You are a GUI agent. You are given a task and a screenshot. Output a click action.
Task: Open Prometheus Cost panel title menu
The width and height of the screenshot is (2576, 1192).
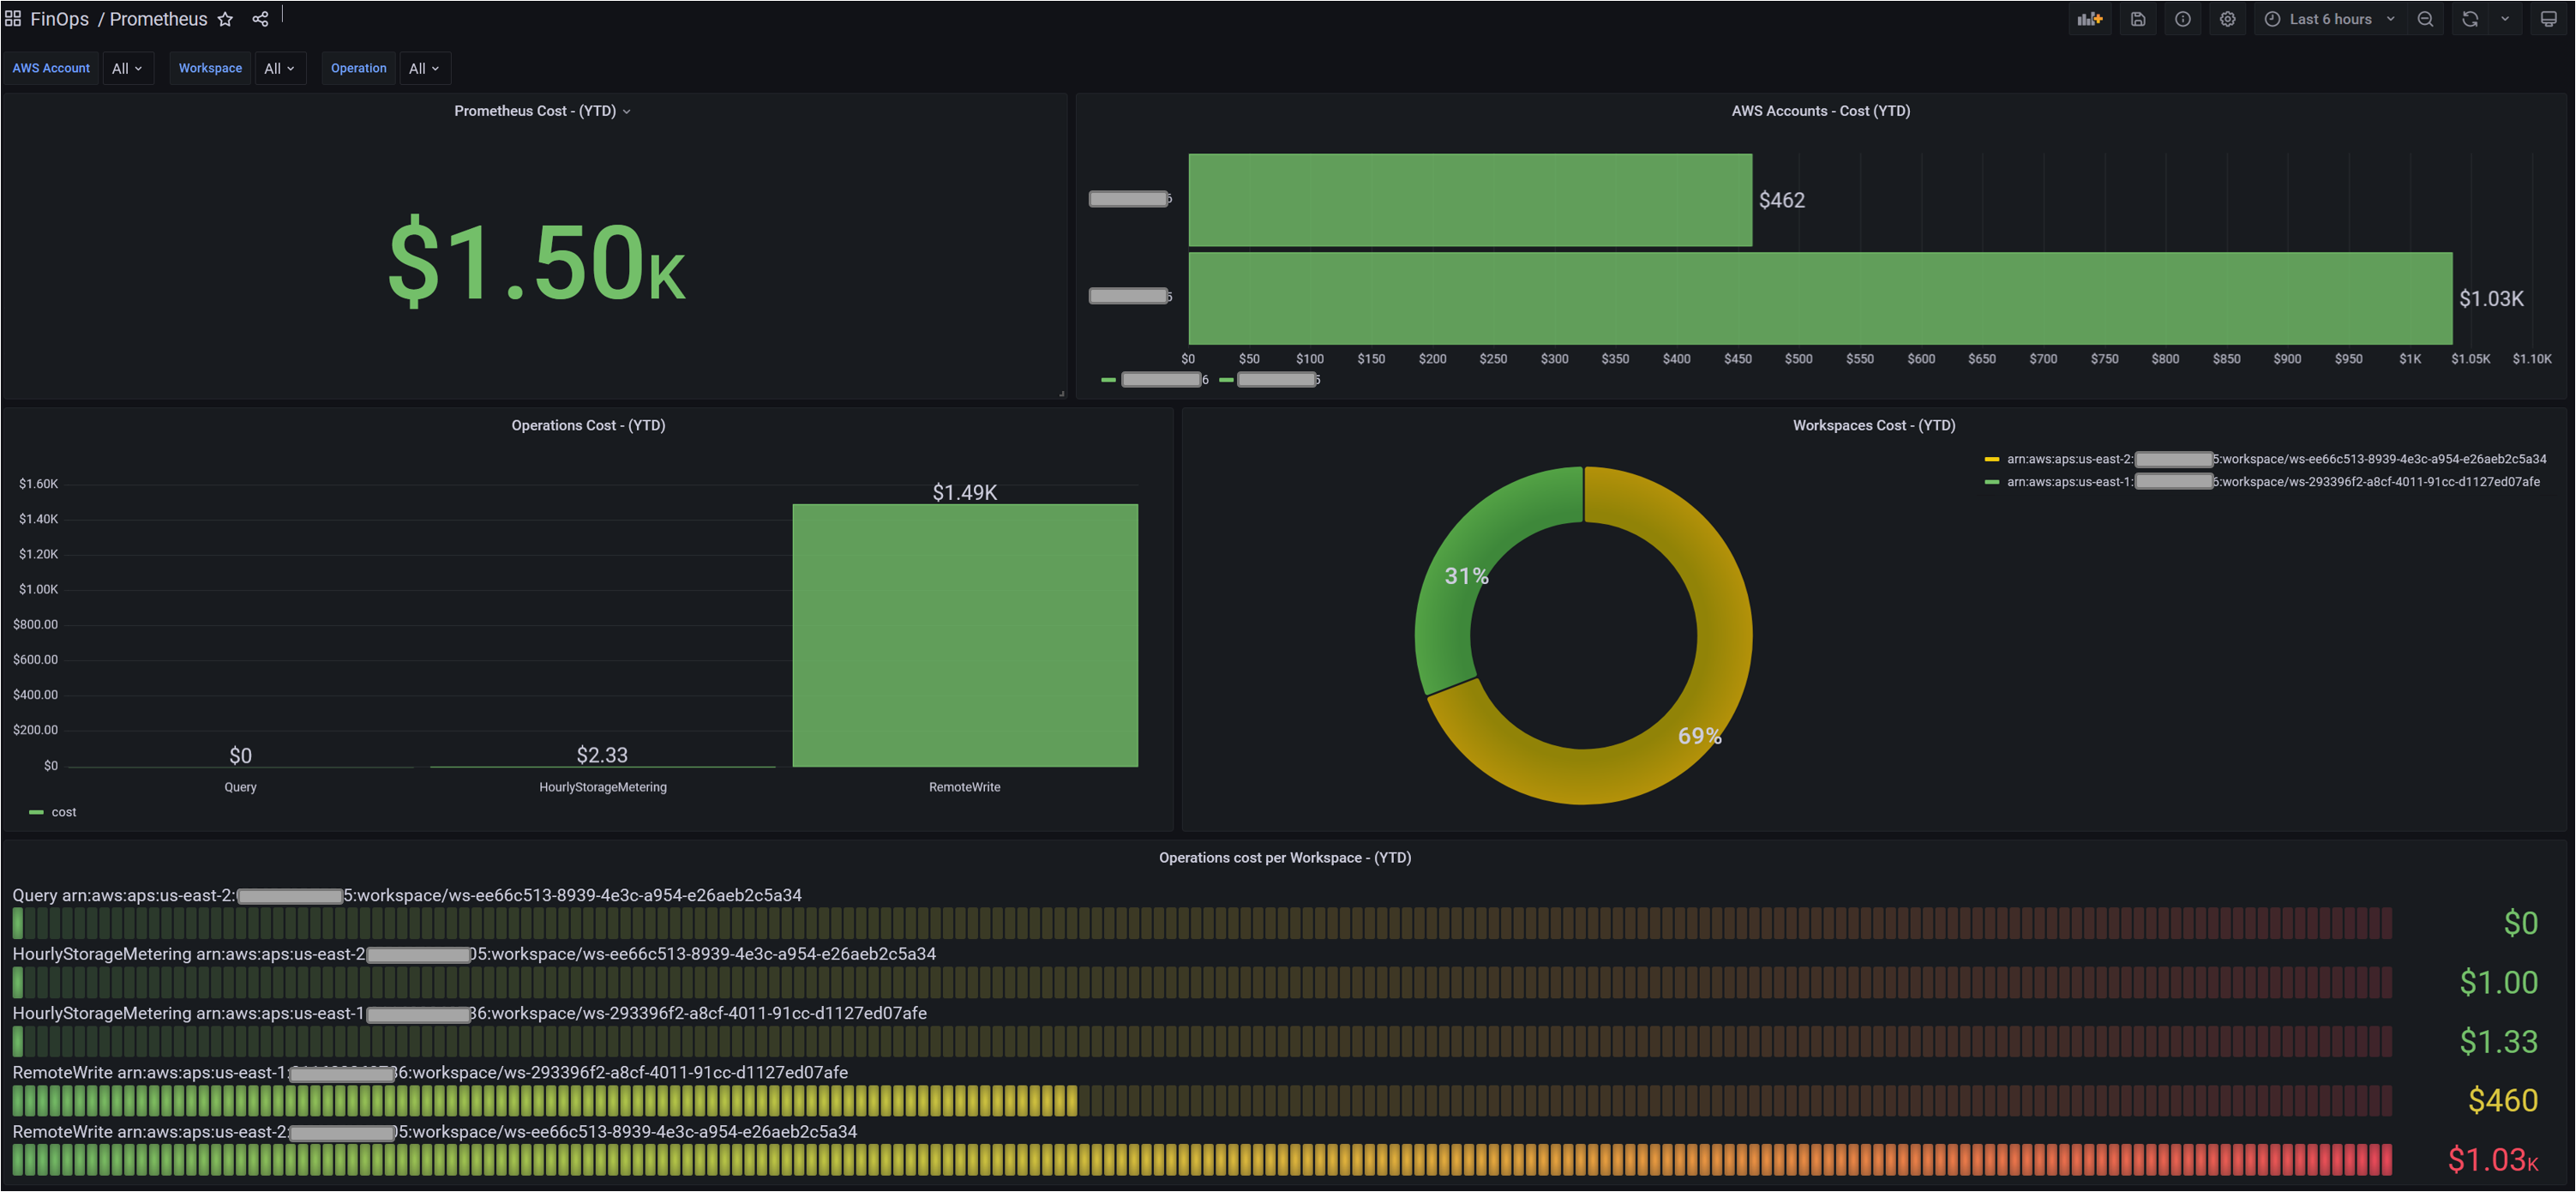[x=543, y=111]
